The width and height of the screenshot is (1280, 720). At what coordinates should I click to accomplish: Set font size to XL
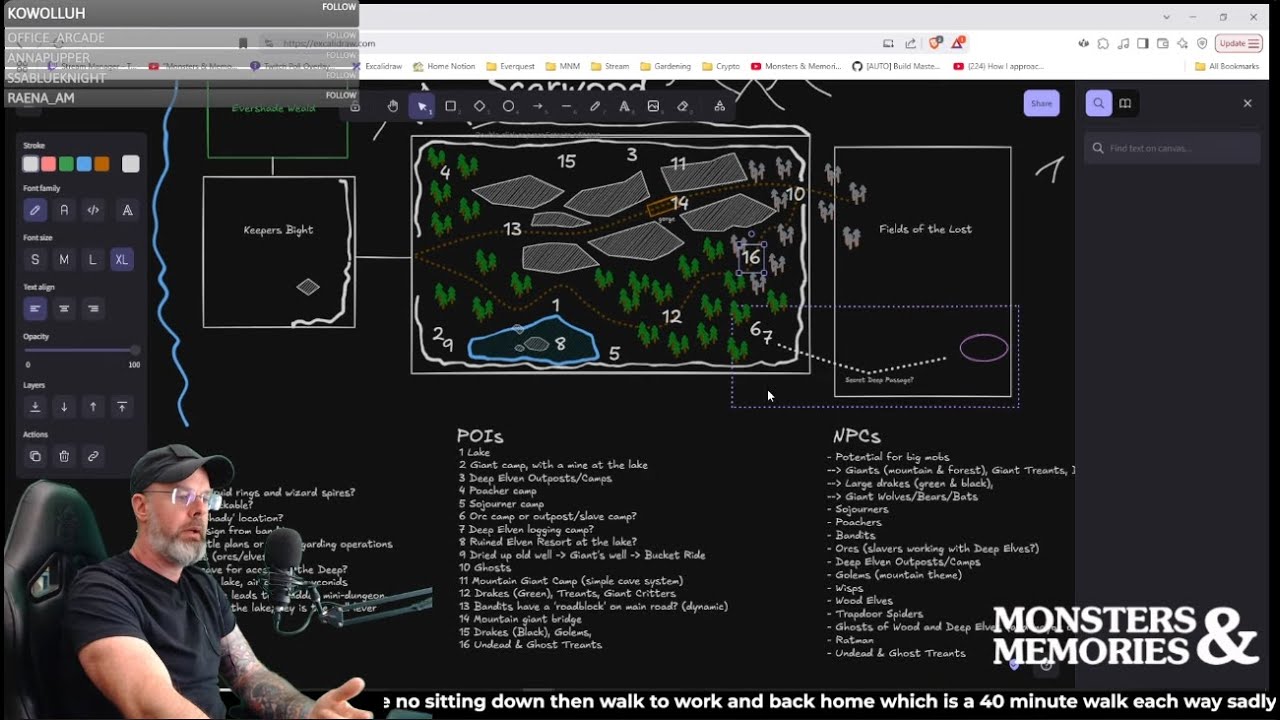click(122, 259)
